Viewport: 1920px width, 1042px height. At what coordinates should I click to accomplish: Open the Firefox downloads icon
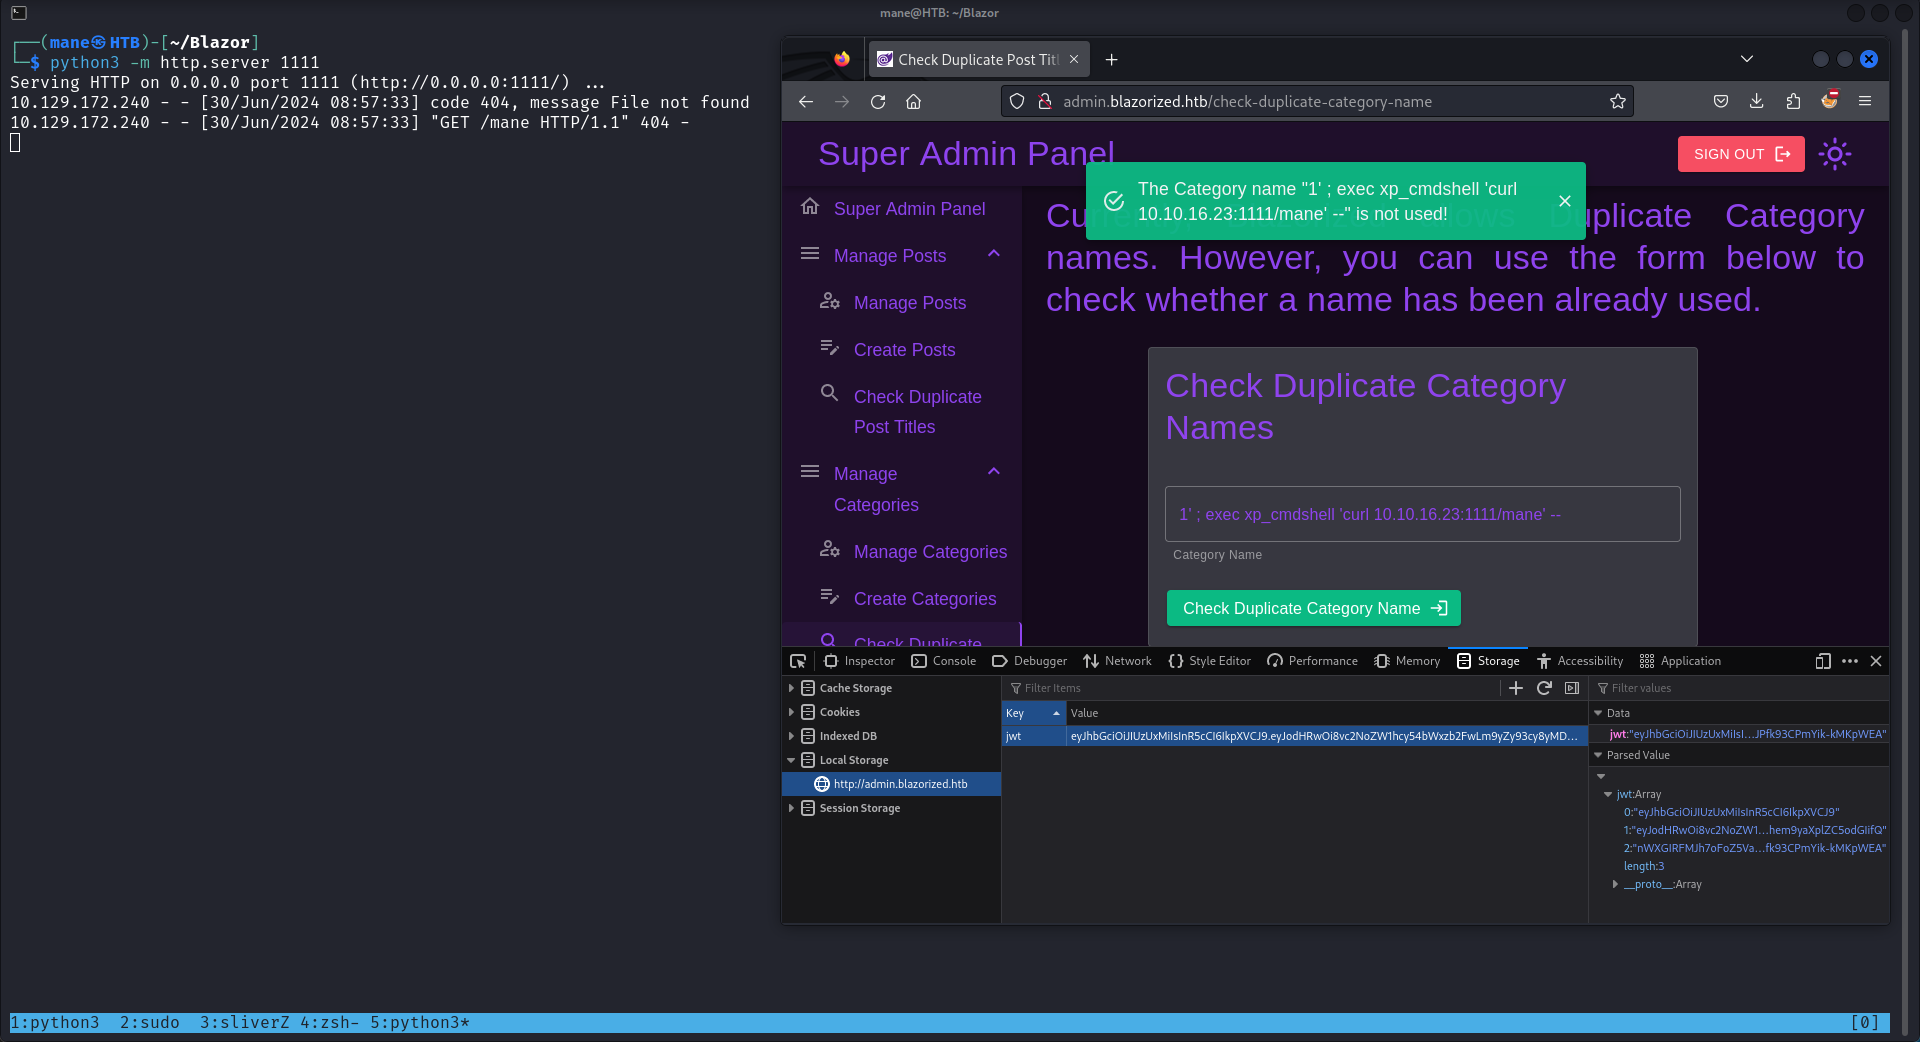click(x=1757, y=101)
